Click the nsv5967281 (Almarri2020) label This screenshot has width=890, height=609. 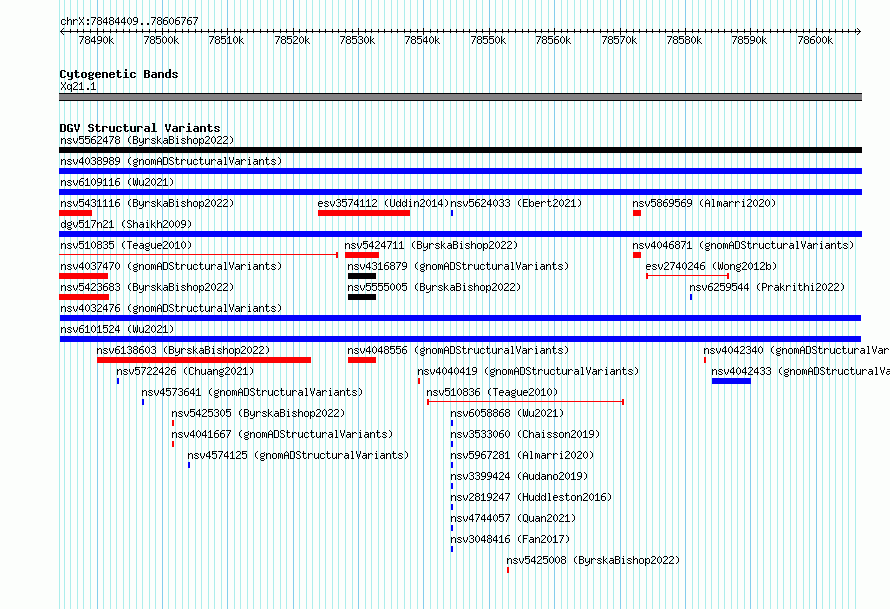click(x=522, y=455)
